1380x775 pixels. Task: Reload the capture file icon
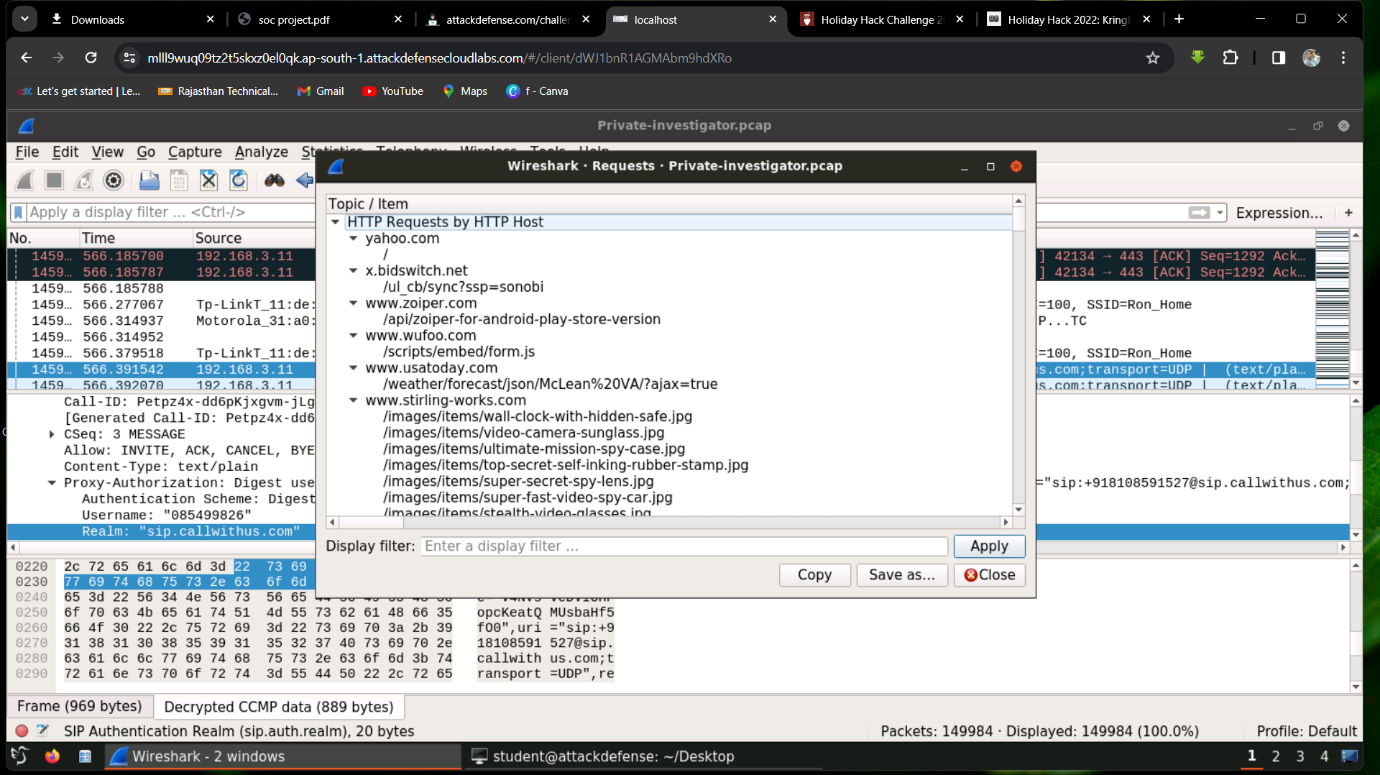(x=238, y=181)
